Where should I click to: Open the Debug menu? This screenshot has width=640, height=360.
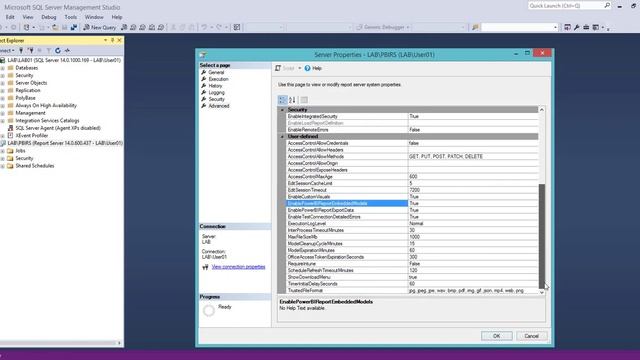49,17
